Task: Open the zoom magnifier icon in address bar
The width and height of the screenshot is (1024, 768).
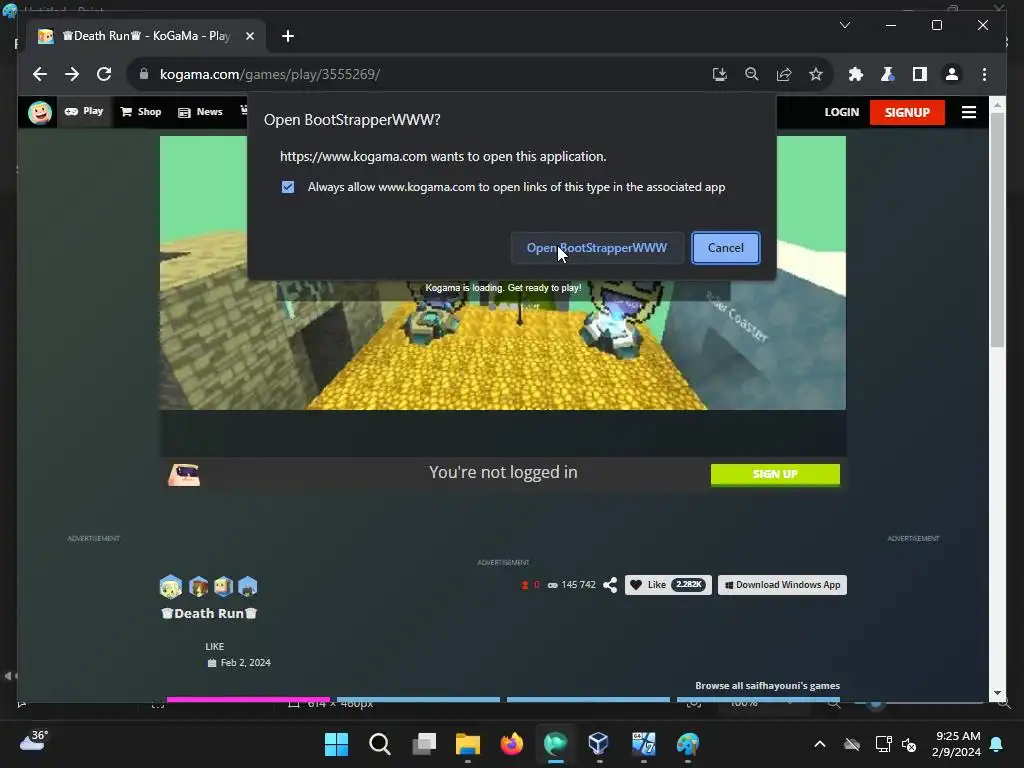Action: [752, 74]
